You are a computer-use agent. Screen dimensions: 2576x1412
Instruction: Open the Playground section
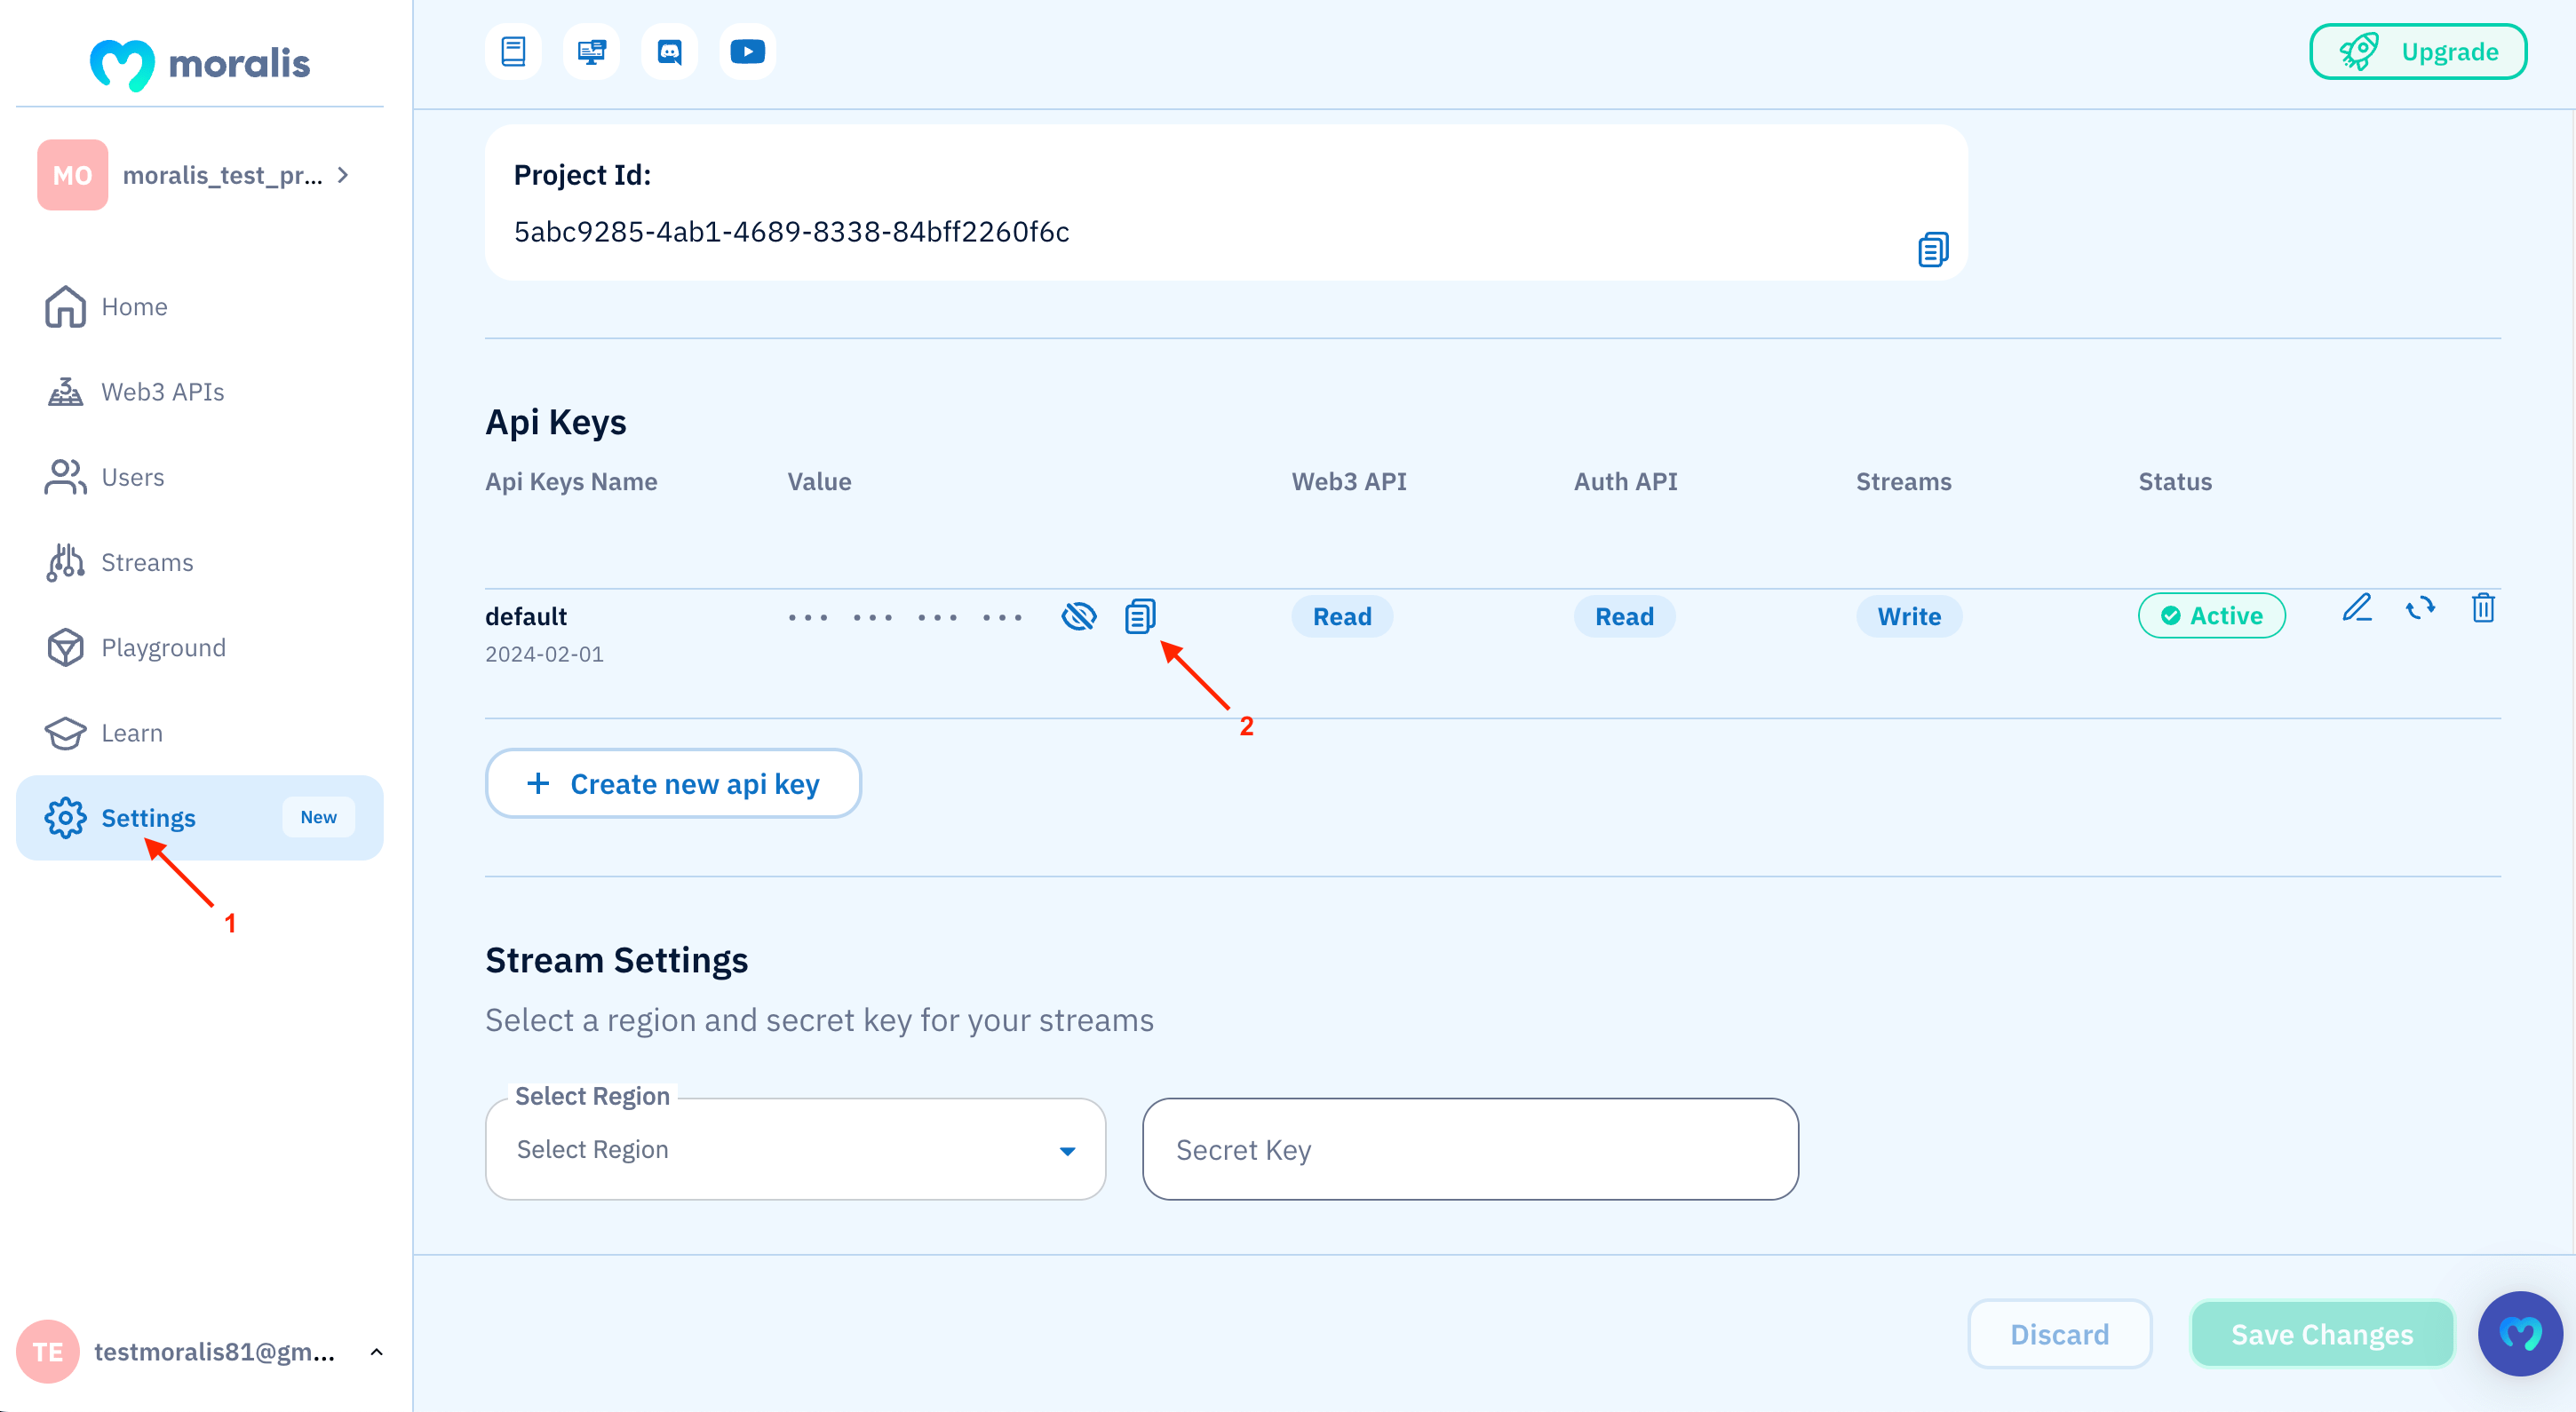point(163,647)
